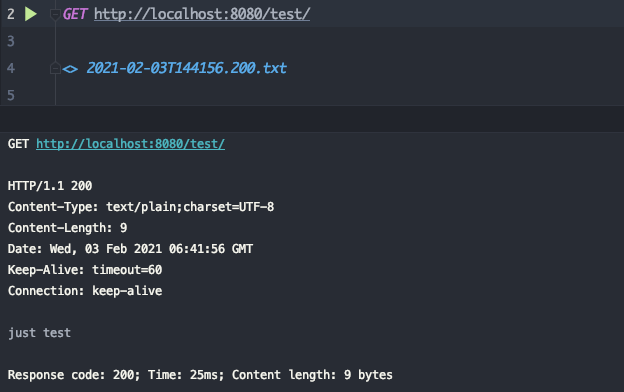Image resolution: width=624 pixels, height=392 pixels.
Task: Click the divider bar between editor and response
Action: (312, 119)
